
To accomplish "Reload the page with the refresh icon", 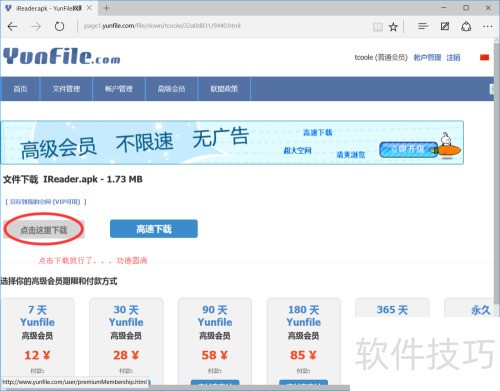I will (x=59, y=26).
